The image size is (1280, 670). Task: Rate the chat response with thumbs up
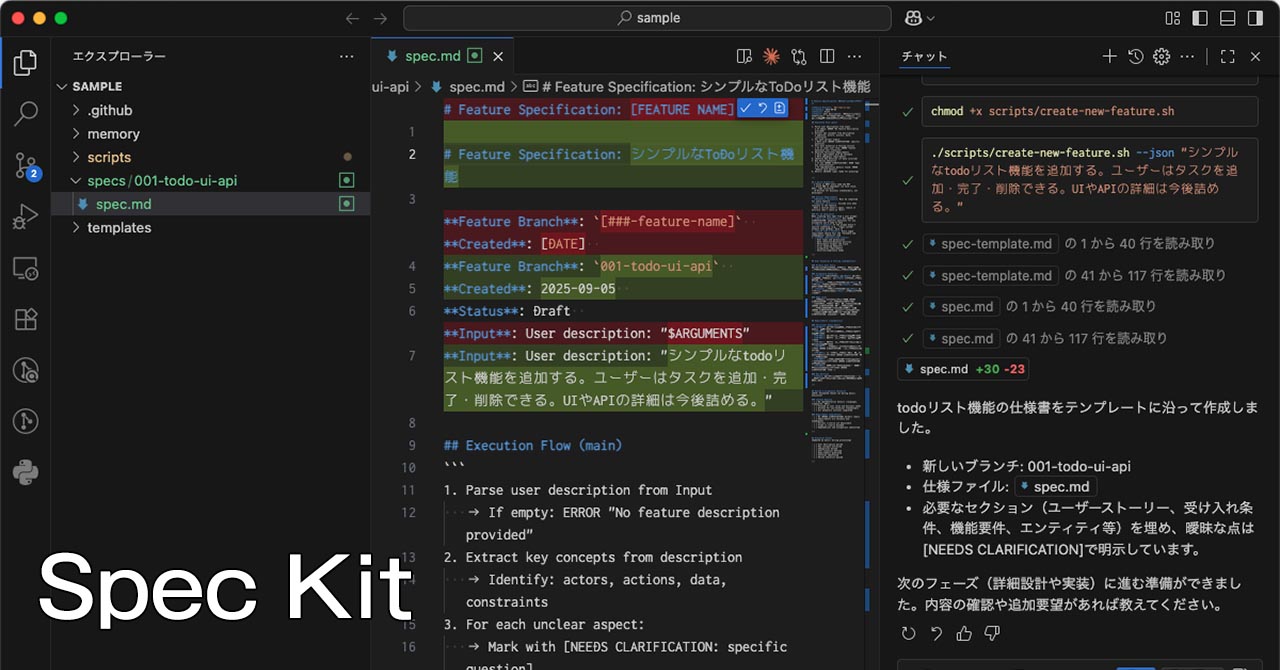(963, 633)
